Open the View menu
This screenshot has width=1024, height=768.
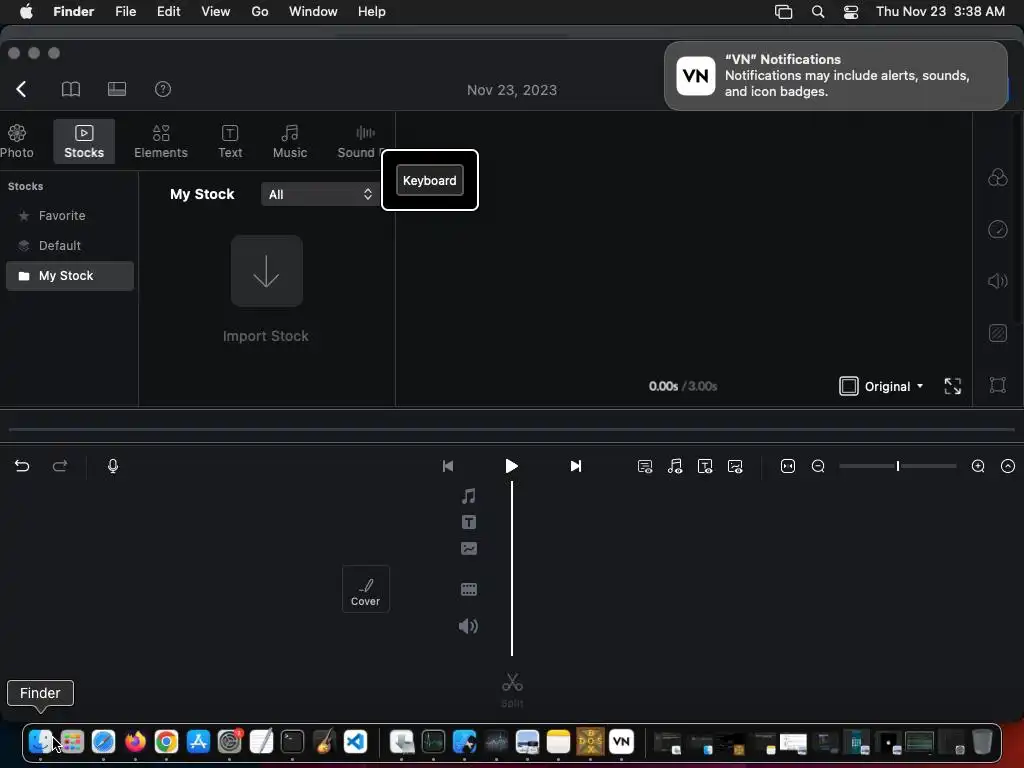click(x=216, y=12)
